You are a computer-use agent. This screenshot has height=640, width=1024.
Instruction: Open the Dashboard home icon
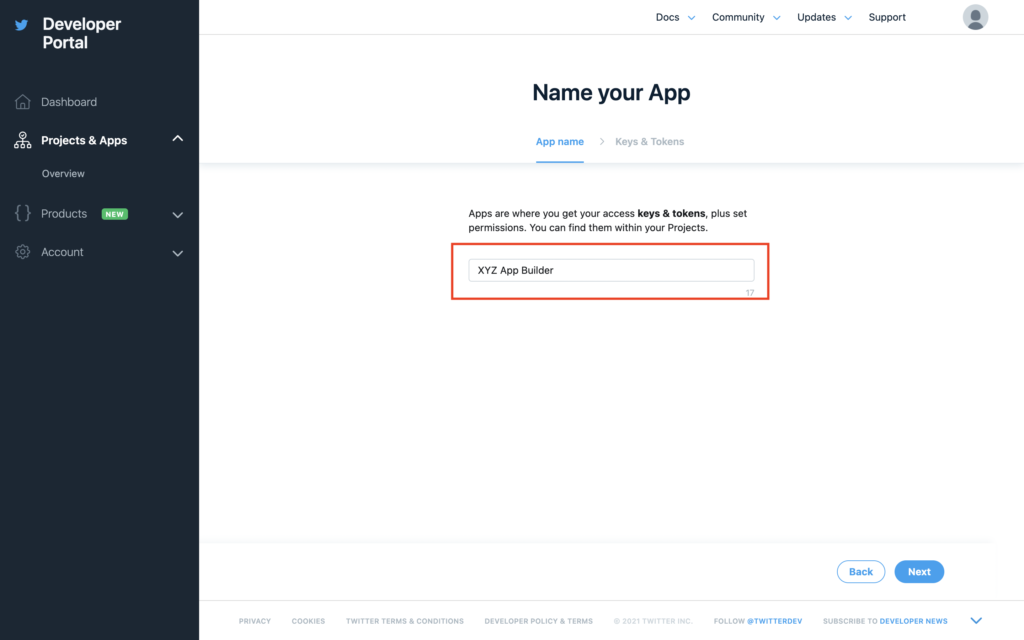(x=23, y=102)
